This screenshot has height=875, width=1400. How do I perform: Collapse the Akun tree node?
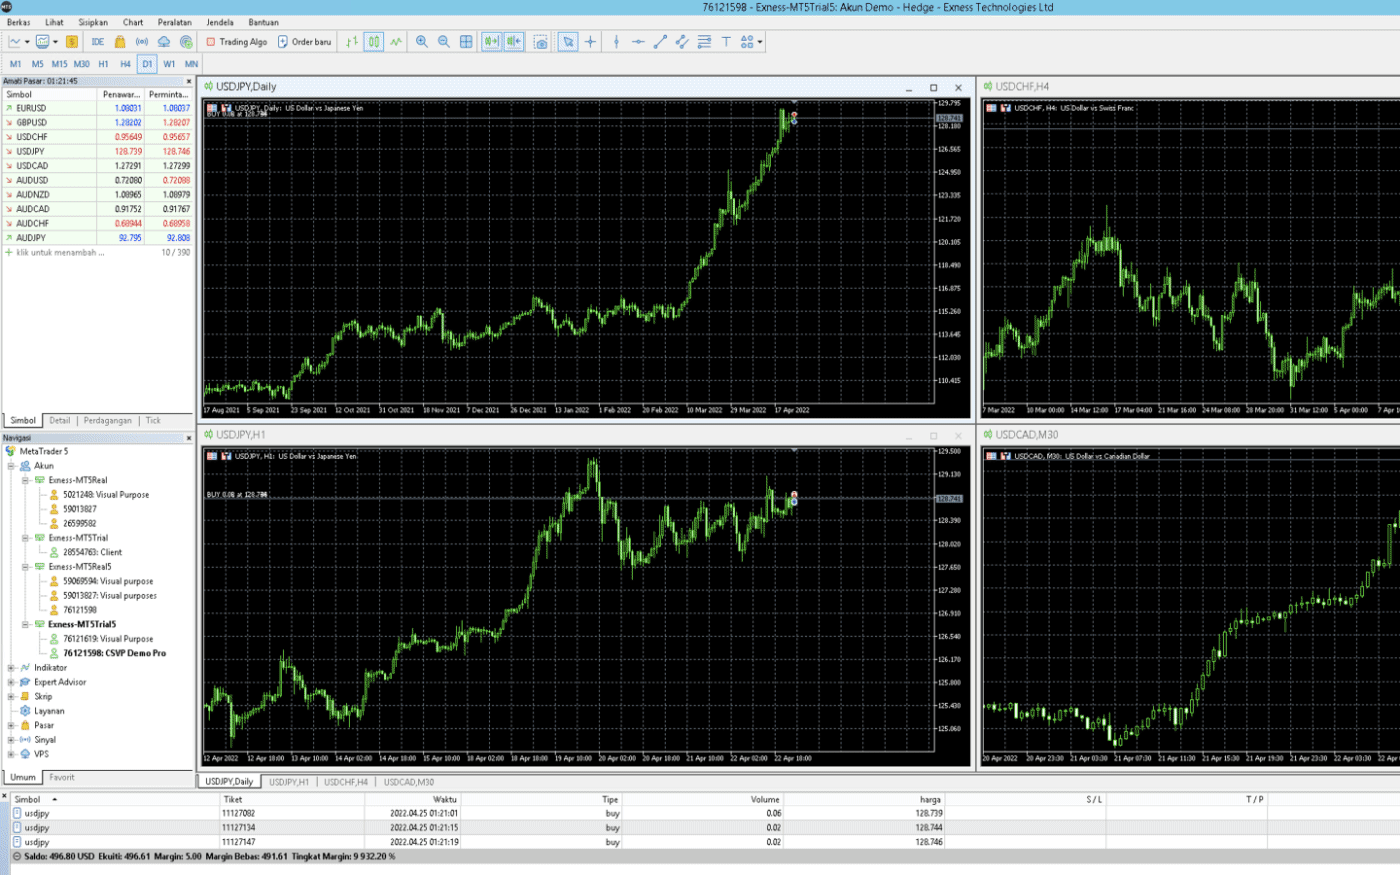[x=11, y=466]
